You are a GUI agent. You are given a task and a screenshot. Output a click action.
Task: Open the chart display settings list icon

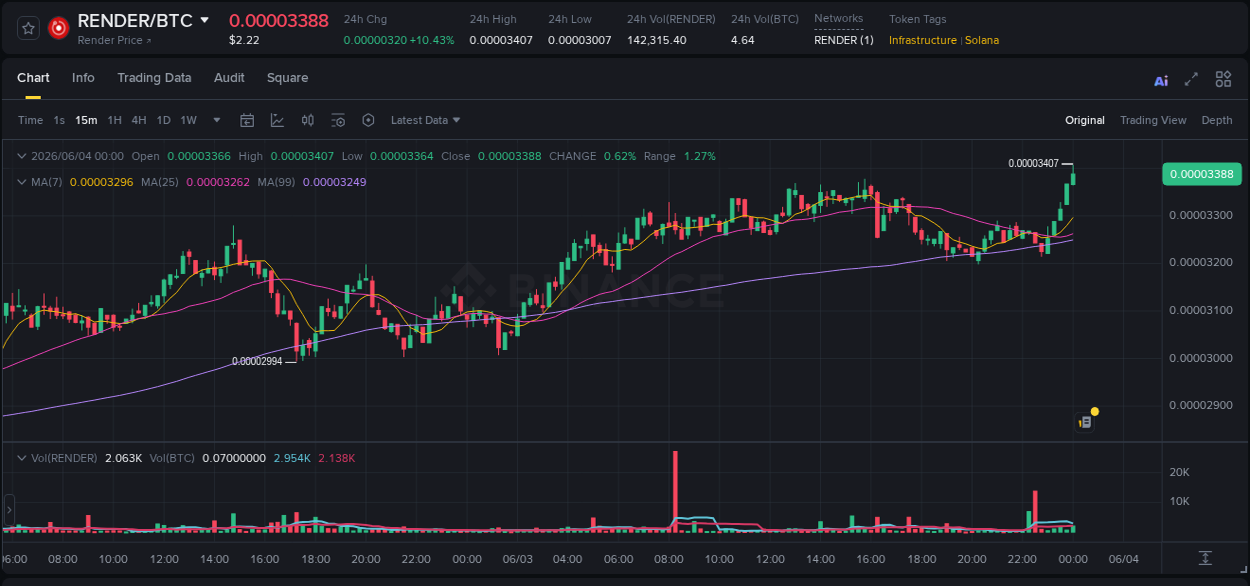pos(338,120)
